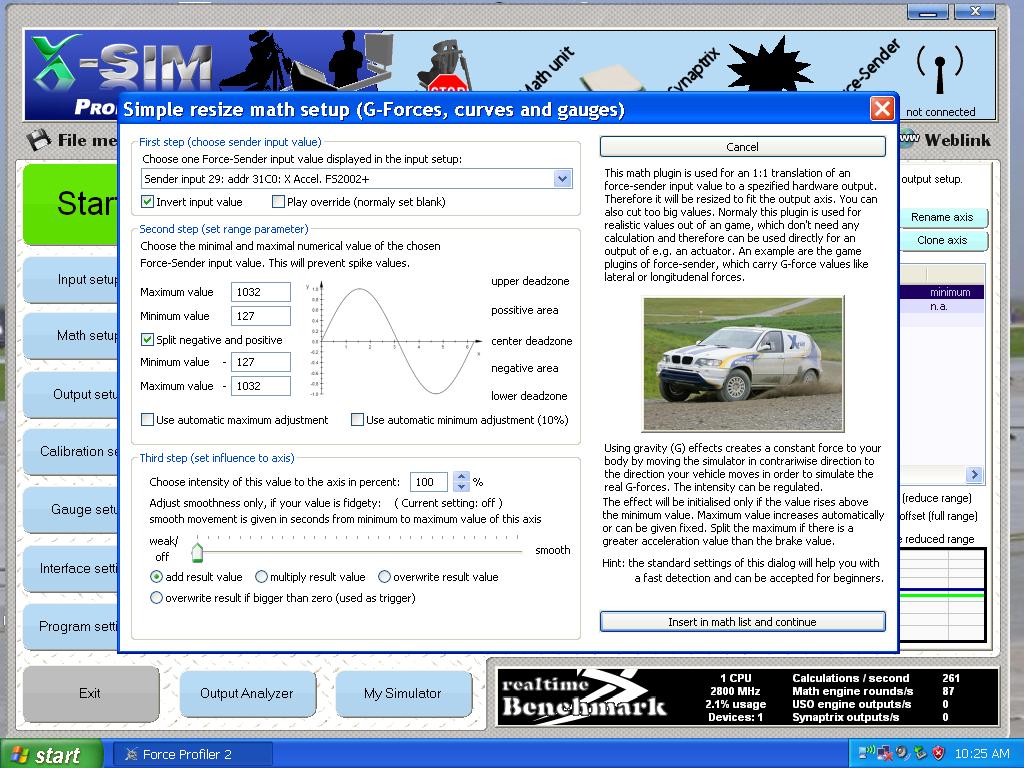Viewport: 1024px width, 768px height.
Task: Click the rally car thumbnail image
Action: pos(743,364)
